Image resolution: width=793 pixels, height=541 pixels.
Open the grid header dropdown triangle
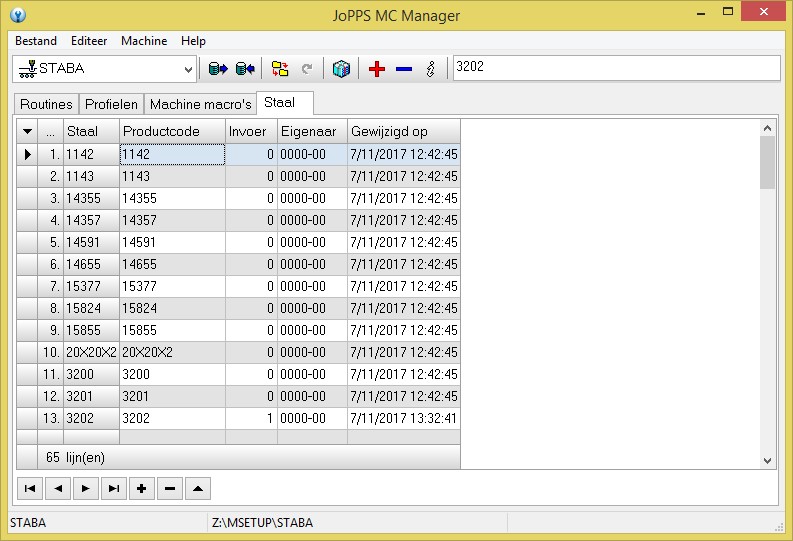point(27,131)
